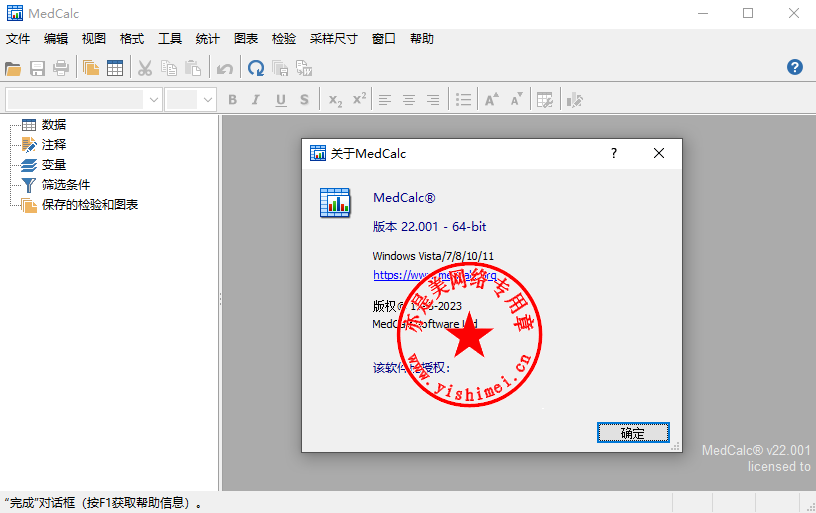
Task: Toggle Underline formatting
Action: [x=281, y=100]
